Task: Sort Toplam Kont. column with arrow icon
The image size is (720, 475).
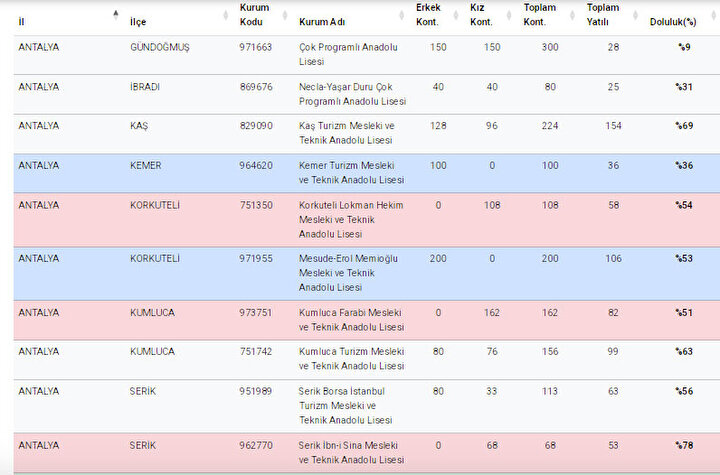Action: click(x=572, y=15)
